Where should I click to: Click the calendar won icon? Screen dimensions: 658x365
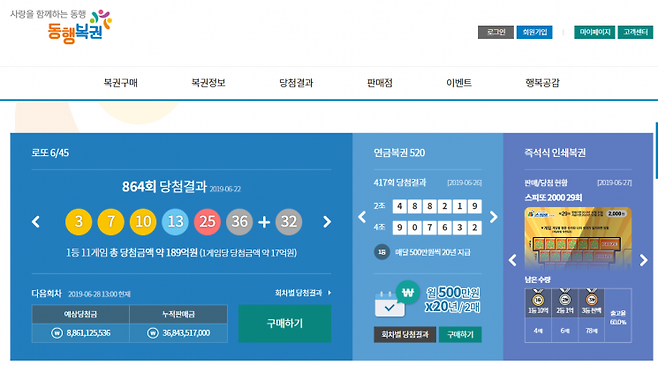coord(397,299)
